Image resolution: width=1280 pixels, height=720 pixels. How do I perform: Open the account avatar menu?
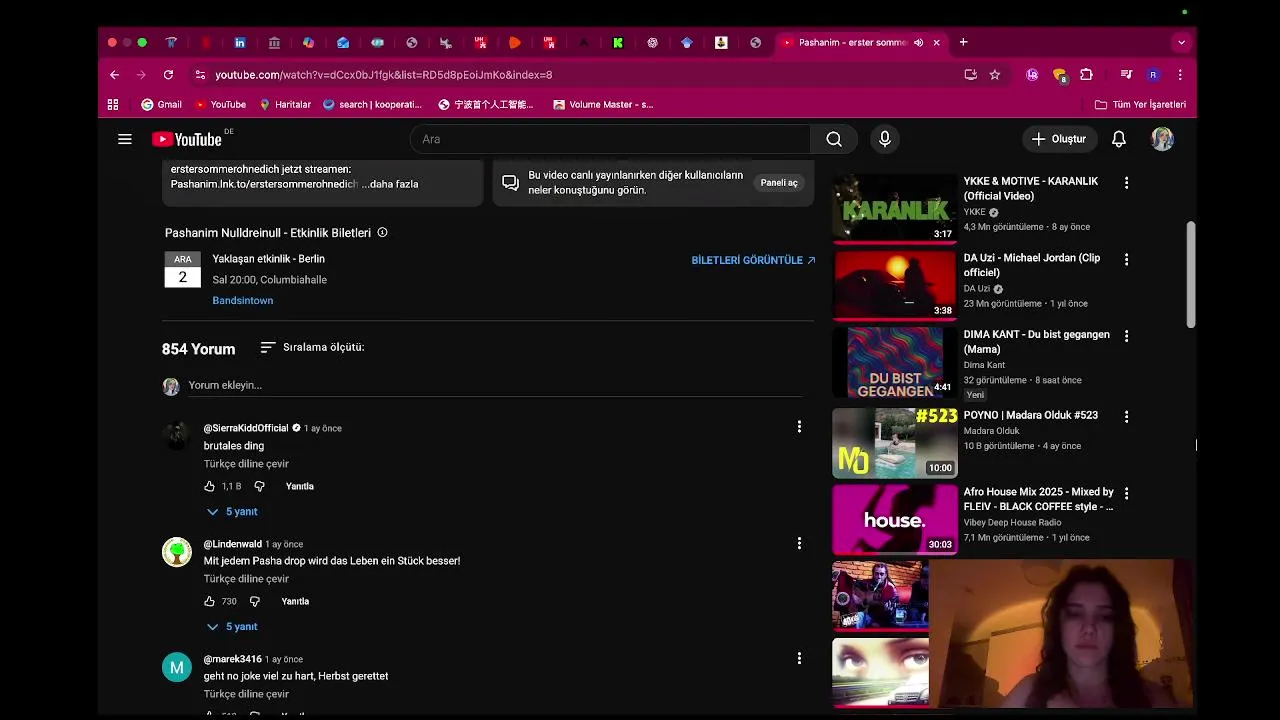click(1162, 139)
